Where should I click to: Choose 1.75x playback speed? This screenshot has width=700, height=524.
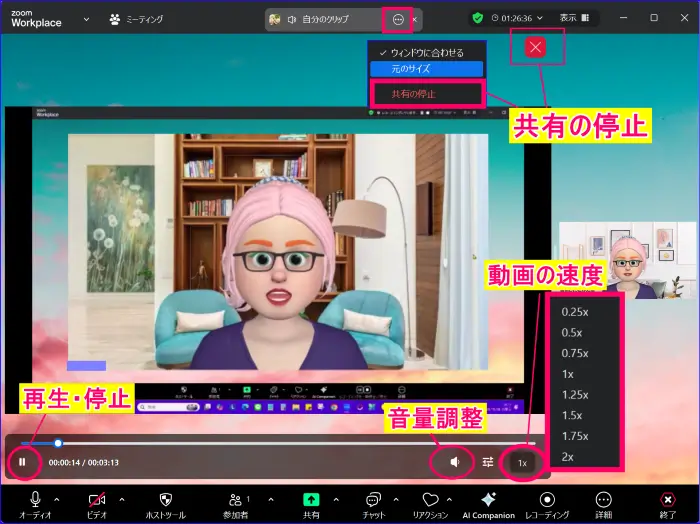(575, 436)
